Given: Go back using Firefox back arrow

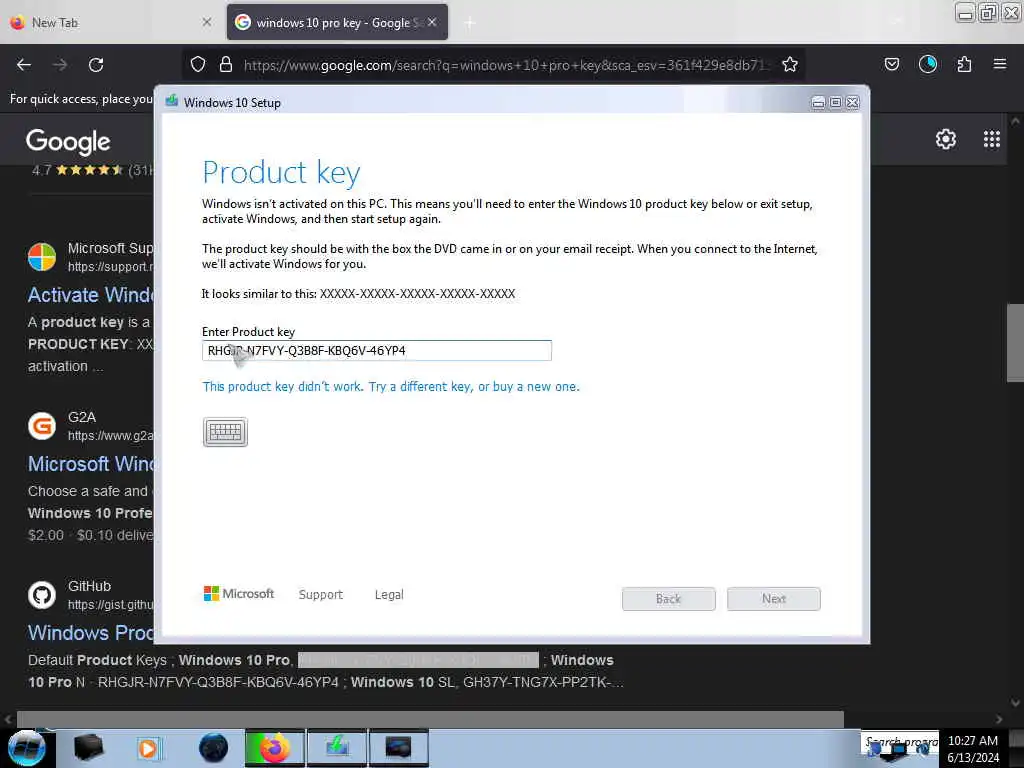Looking at the screenshot, I should [24, 65].
